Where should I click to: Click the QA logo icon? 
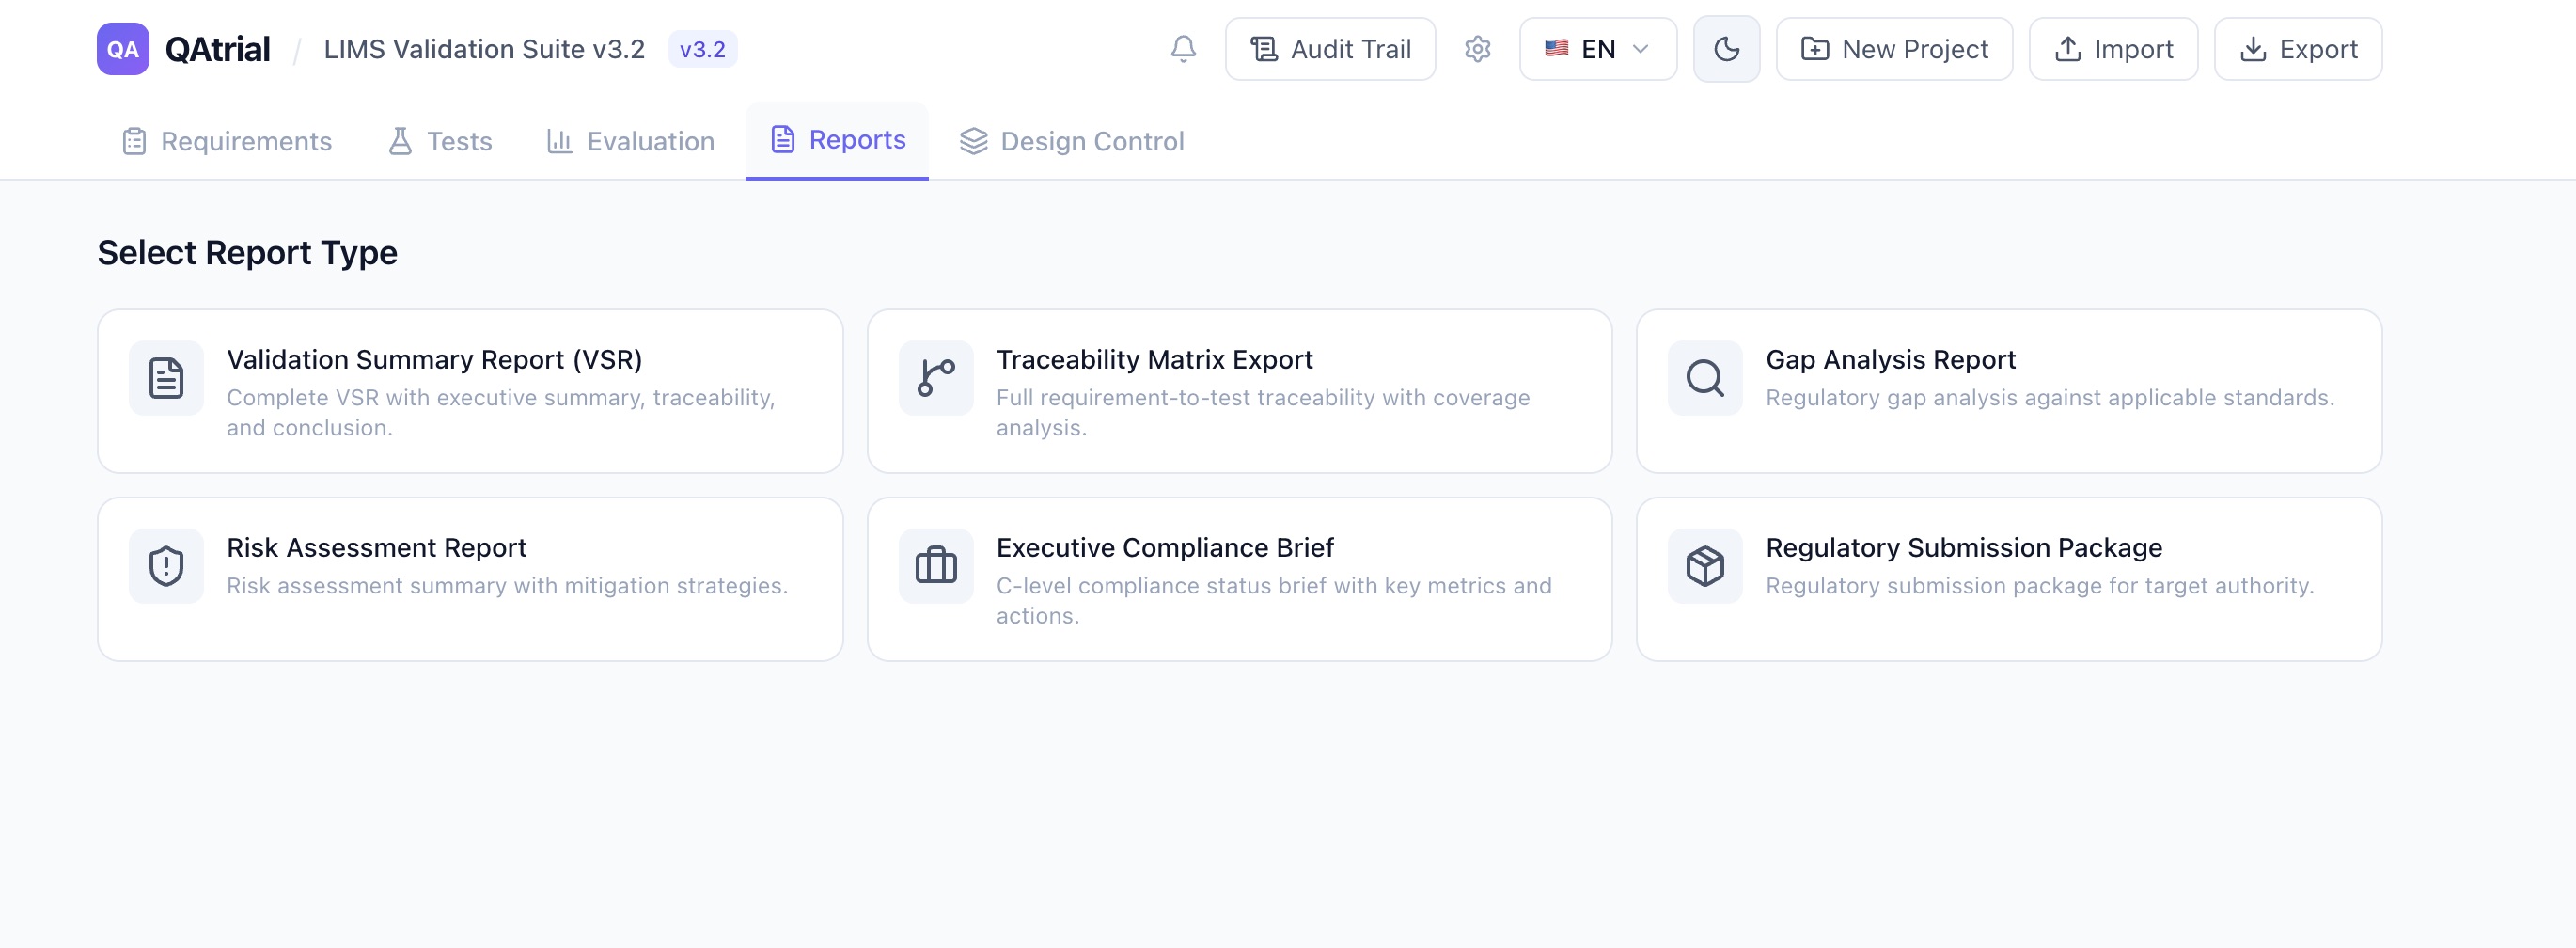tap(123, 49)
